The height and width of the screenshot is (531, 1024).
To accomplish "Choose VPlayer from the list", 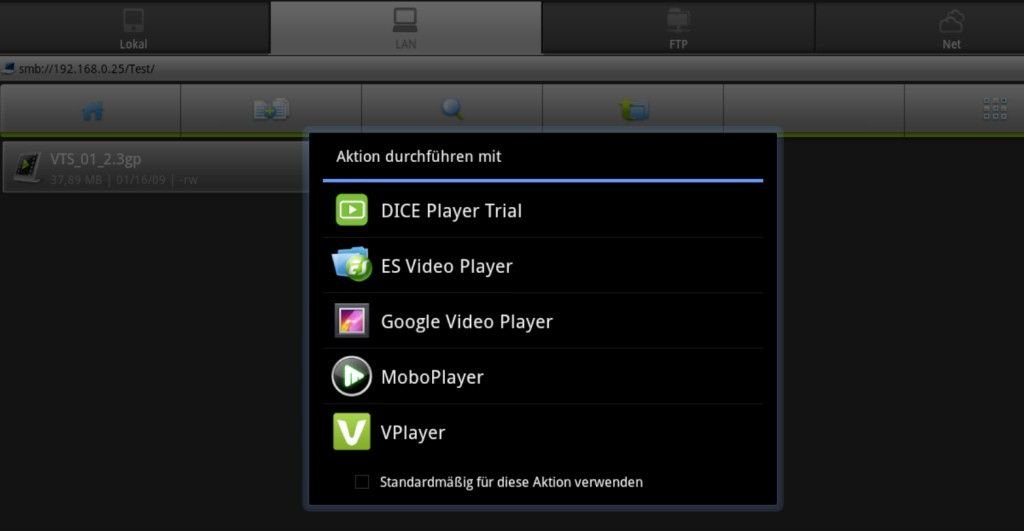I will 543,432.
